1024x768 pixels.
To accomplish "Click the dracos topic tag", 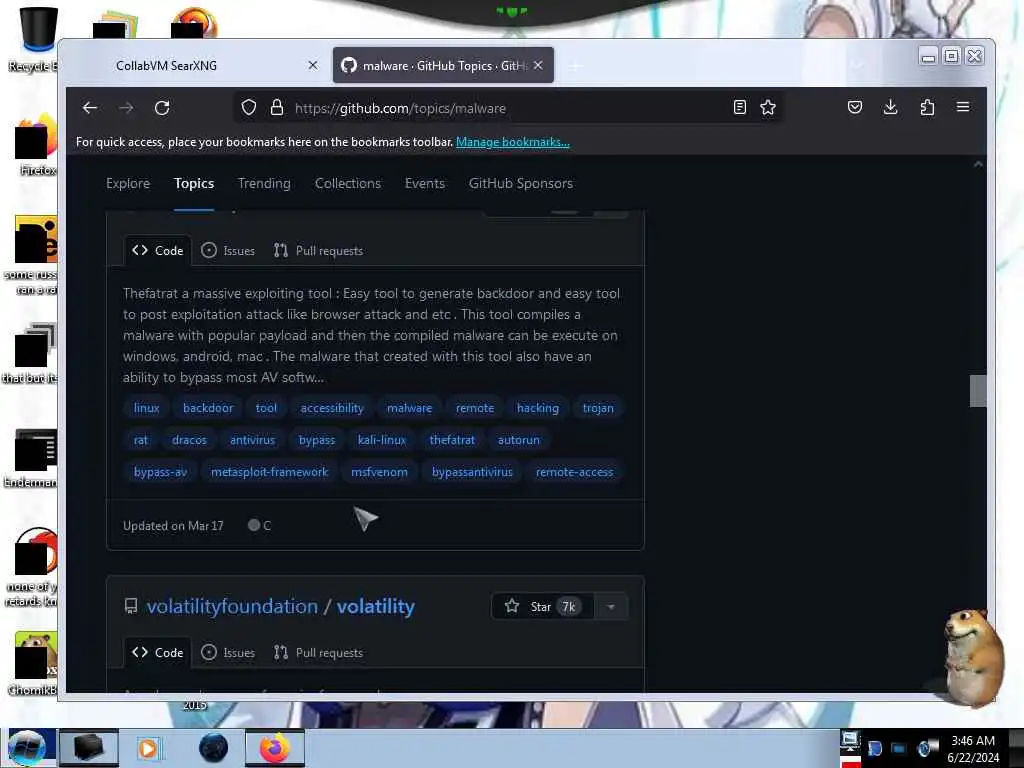I will 189,440.
